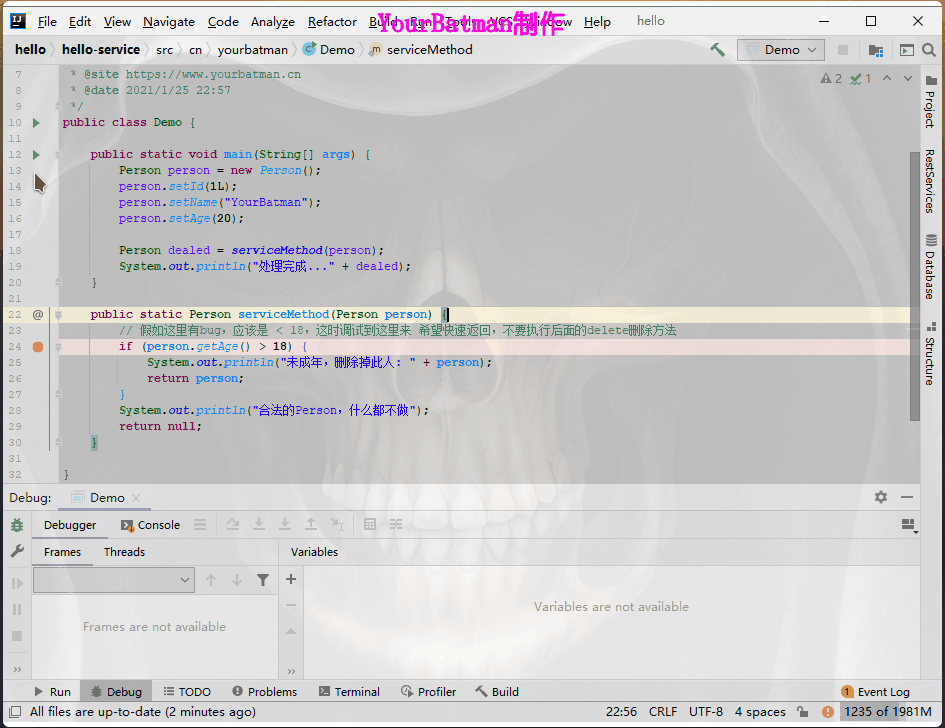Toggle read-only lock icon in status bar
The height and width of the screenshot is (728, 945).
tap(803, 712)
